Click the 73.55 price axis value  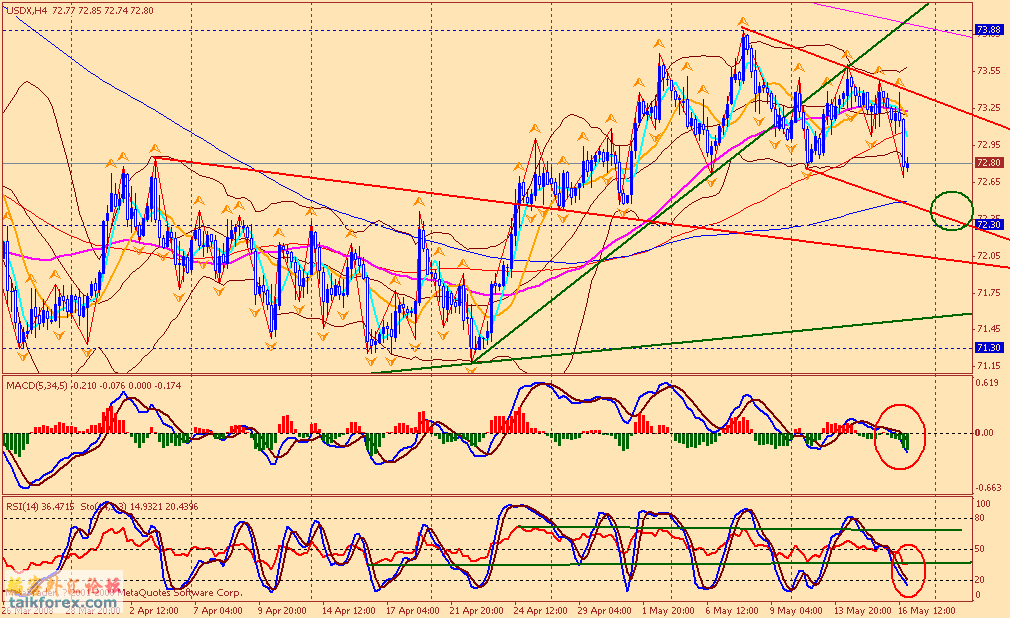[x=989, y=71]
